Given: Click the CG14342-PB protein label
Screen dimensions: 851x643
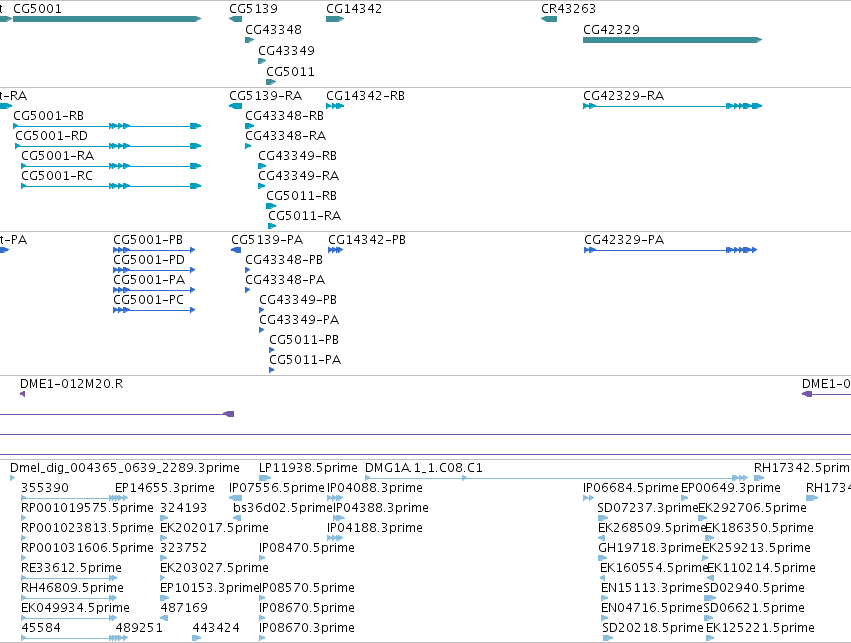Looking at the screenshot, I should coord(367,240).
